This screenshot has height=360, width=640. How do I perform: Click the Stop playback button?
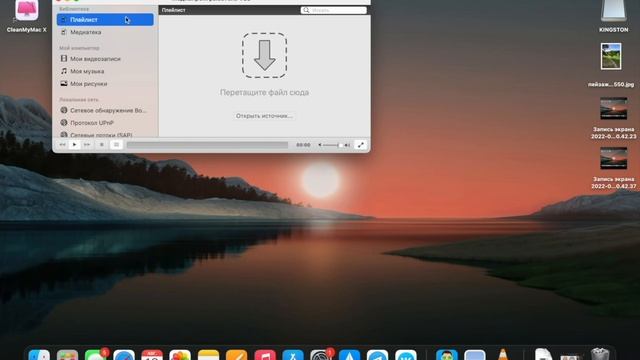coord(102,144)
